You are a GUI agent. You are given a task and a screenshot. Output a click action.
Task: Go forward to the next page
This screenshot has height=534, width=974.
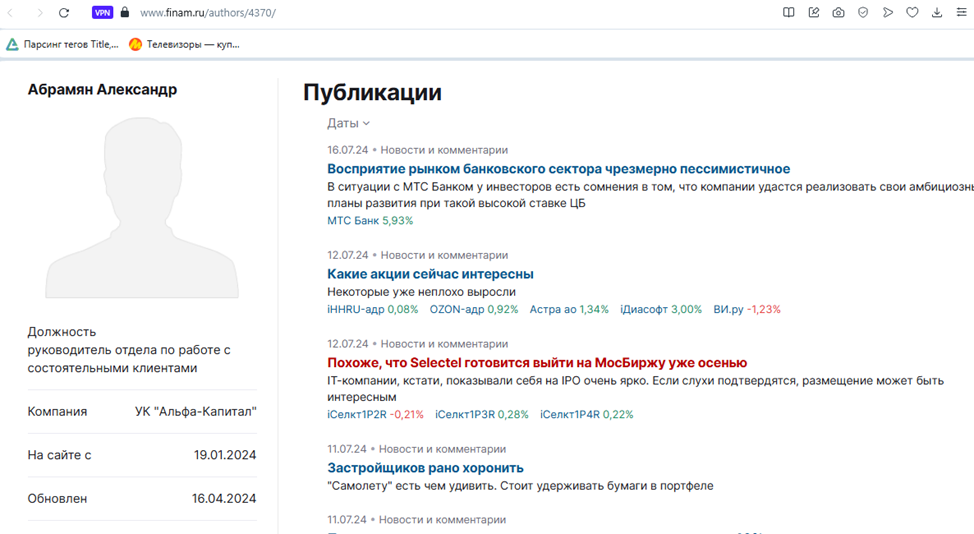click(39, 12)
